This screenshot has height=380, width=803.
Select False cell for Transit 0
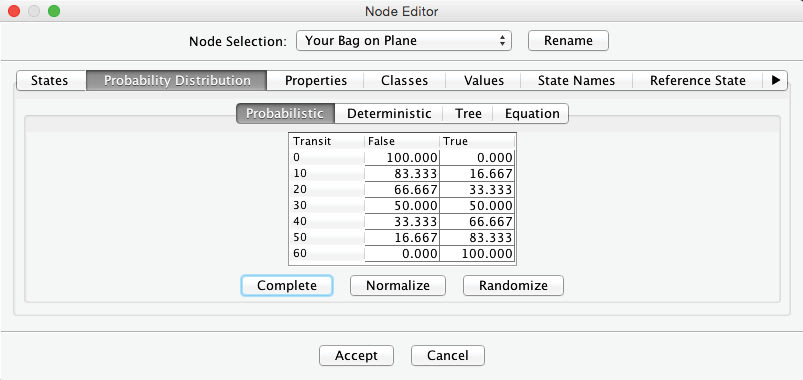pos(402,157)
